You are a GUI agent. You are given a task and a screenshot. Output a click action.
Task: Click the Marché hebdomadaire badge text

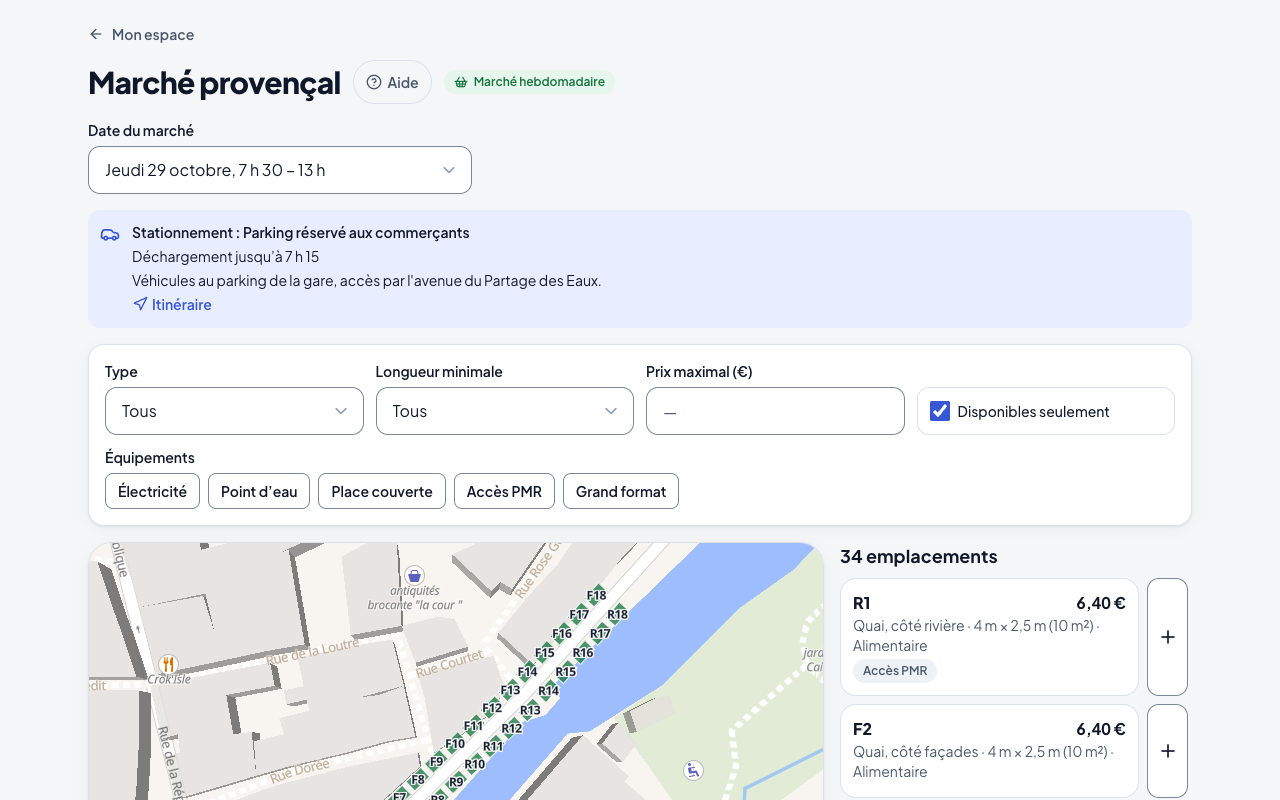click(x=539, y=82)
